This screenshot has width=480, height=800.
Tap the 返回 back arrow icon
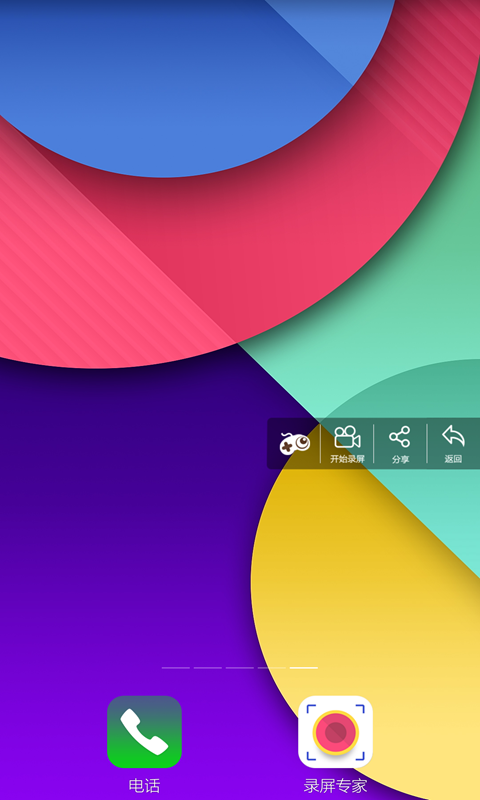click(x=453, y=437)
